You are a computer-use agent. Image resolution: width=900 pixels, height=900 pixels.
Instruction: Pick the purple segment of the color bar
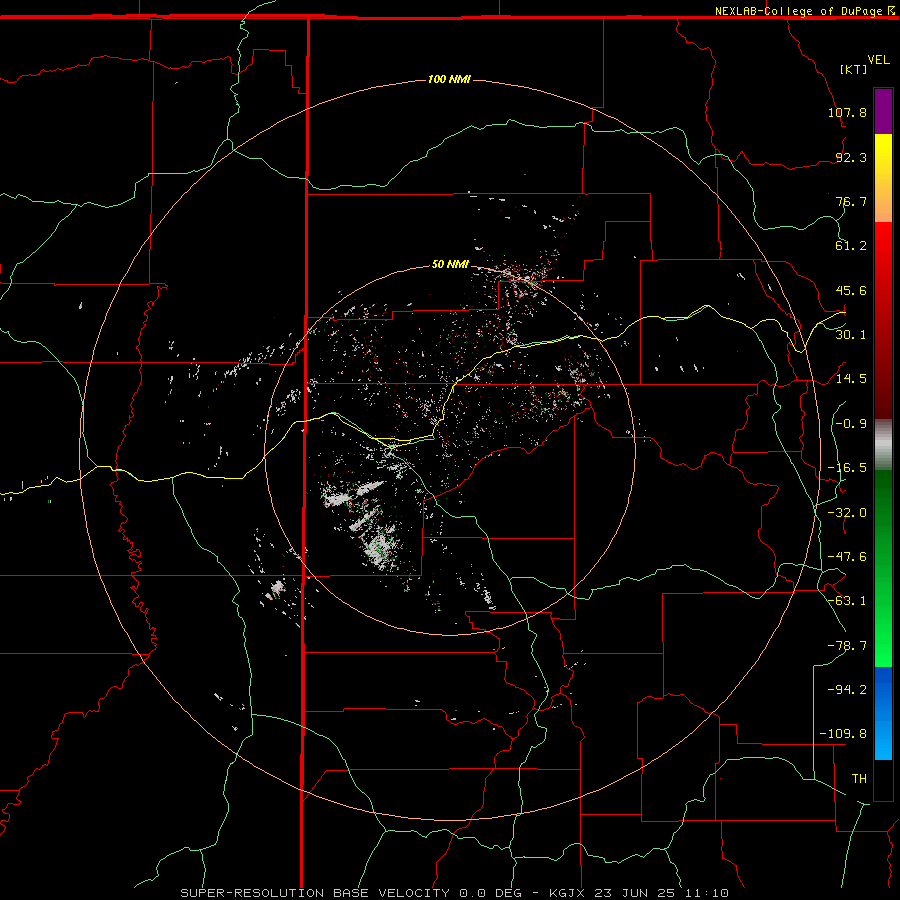[883, 112]
